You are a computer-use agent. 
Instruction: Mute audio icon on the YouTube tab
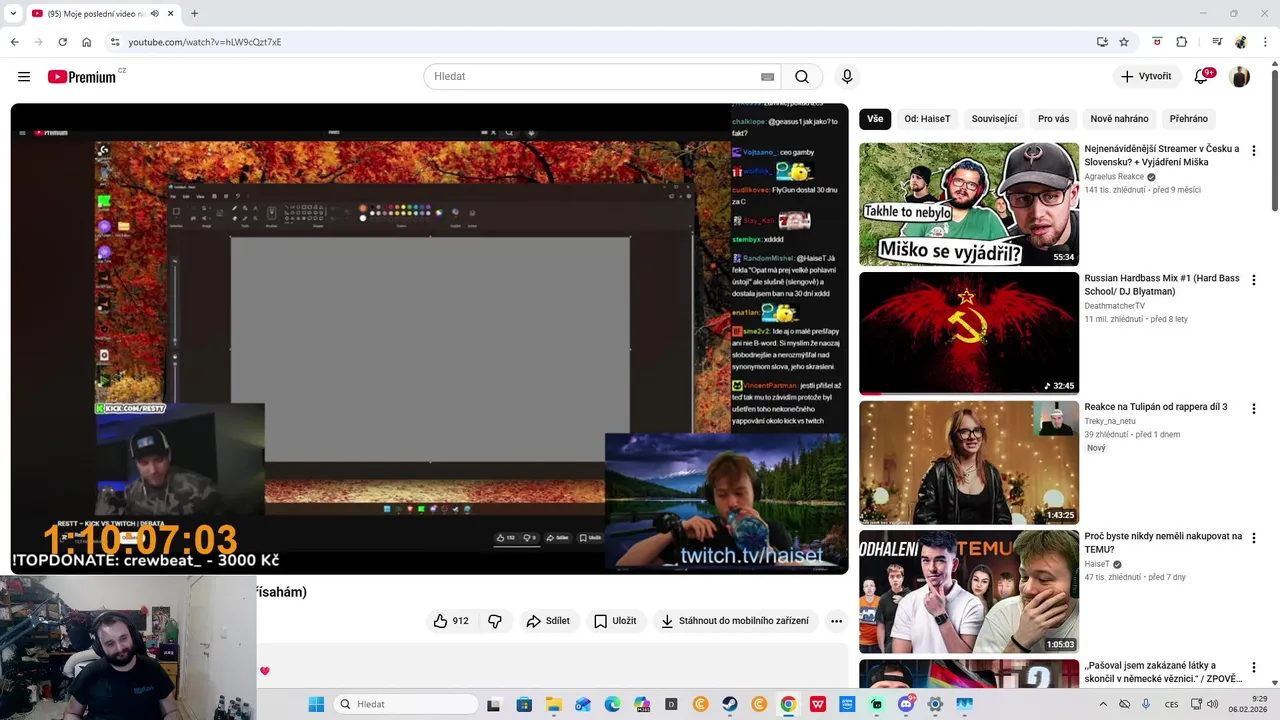click(x=154, y=14)
